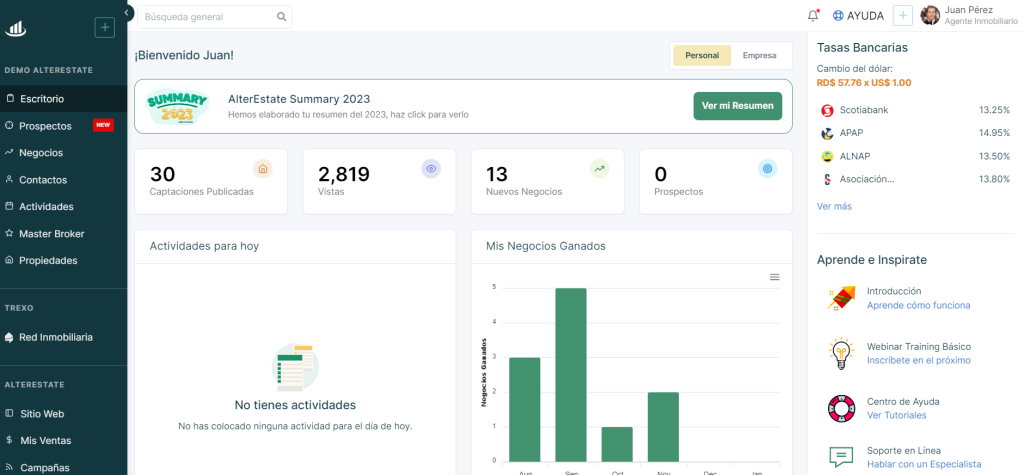The width and height of the screenshot is (1024, 475).
Task: Collapse the sidebar with the arrow toggle
Action: [x=127, y=12]
